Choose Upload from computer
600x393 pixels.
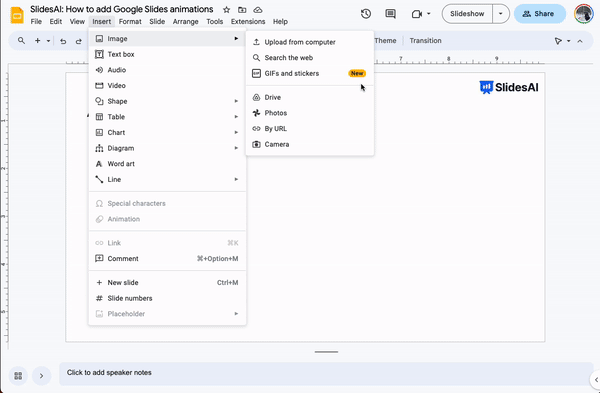click(310, 42)
